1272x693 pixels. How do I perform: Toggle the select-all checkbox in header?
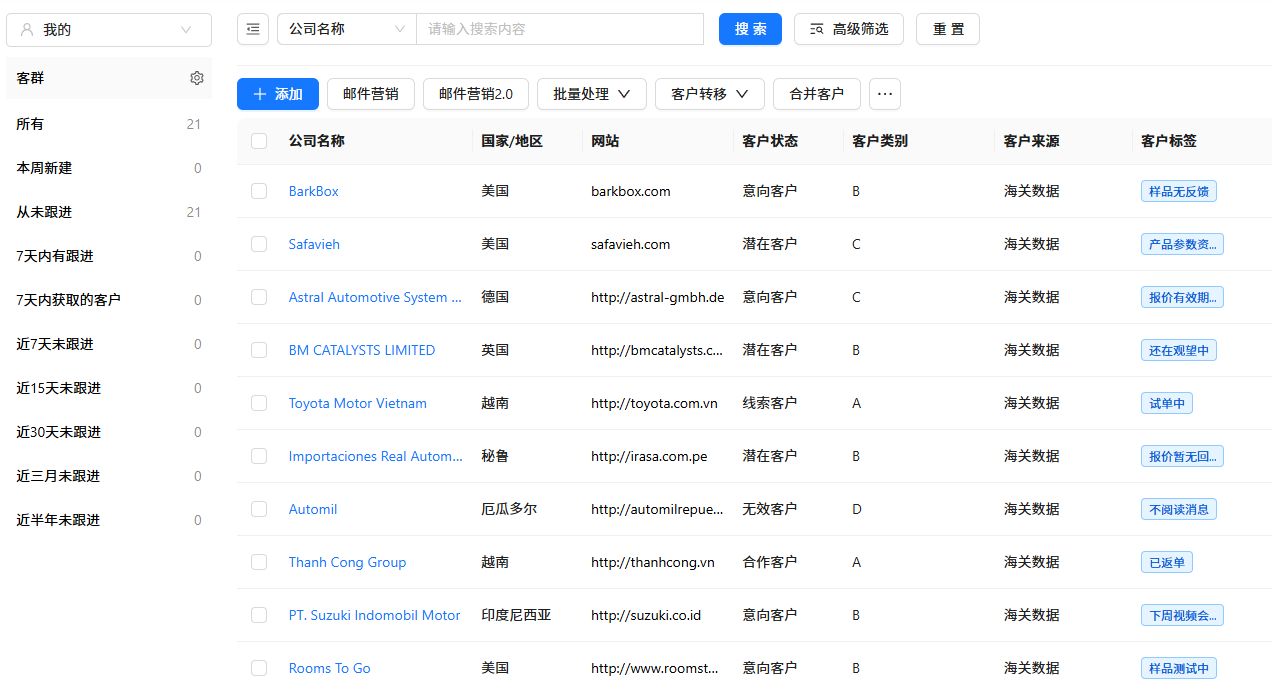[x=259, y=141]
